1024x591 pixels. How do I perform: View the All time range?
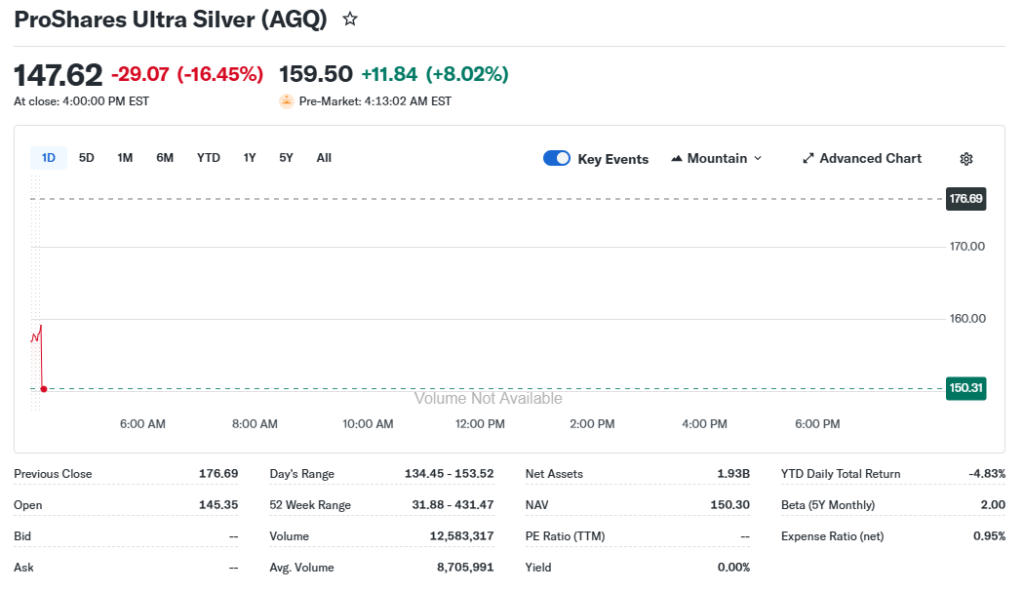coord(324,158)
